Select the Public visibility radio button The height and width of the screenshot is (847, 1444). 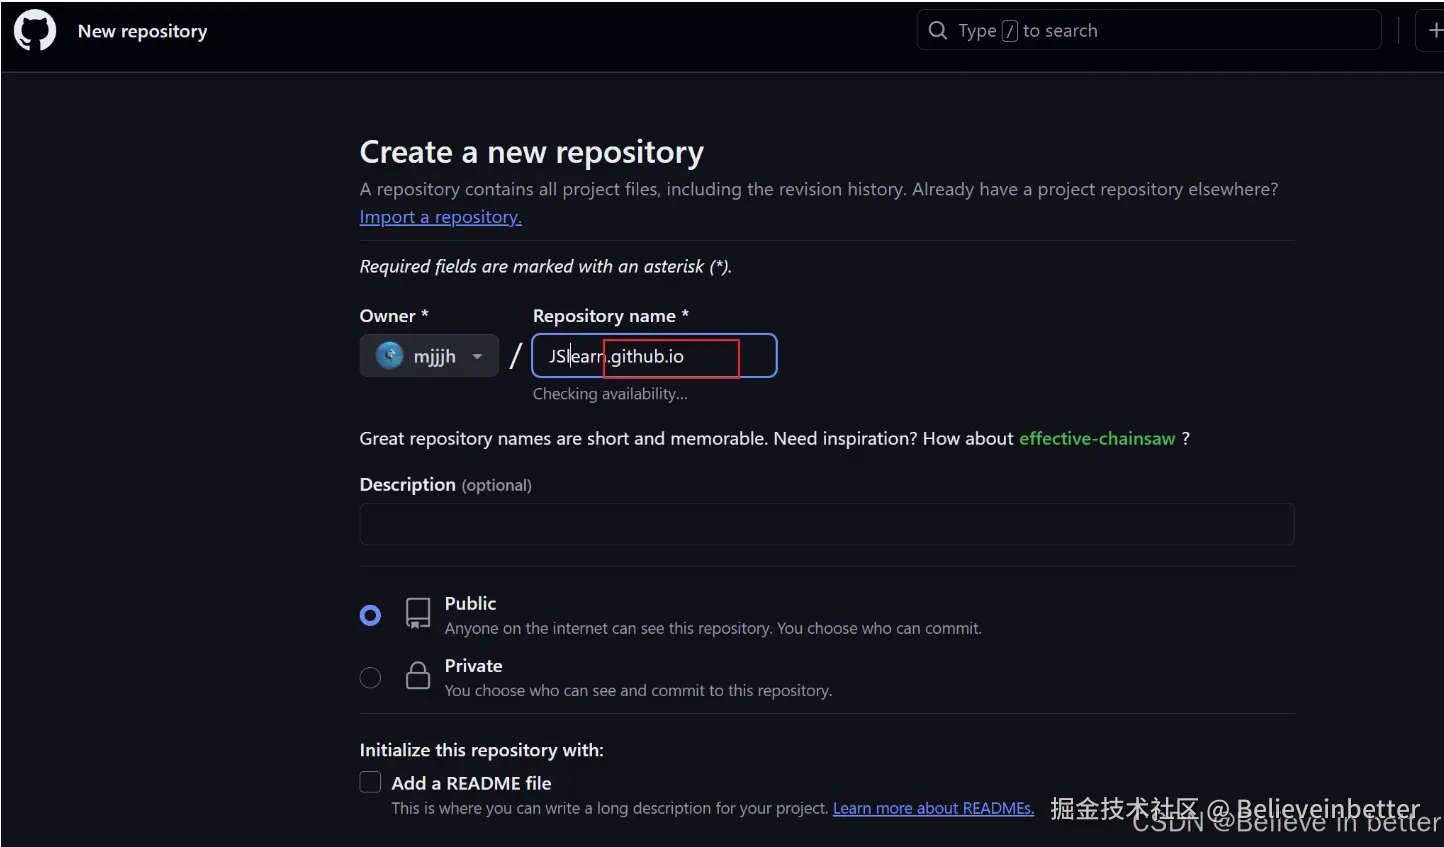tap(370, 615)
